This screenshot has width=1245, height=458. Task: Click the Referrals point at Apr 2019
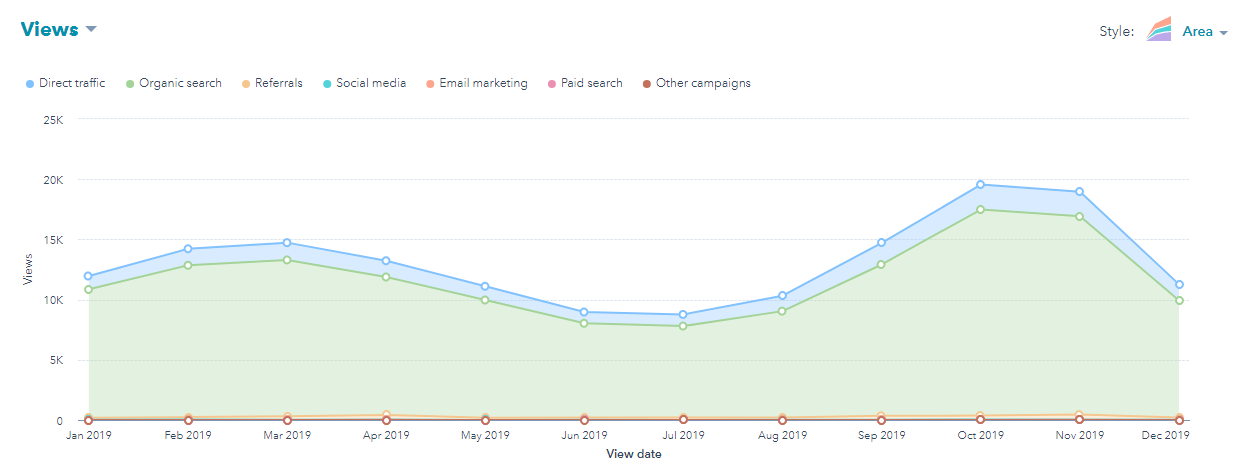click(x=386, y=415)
